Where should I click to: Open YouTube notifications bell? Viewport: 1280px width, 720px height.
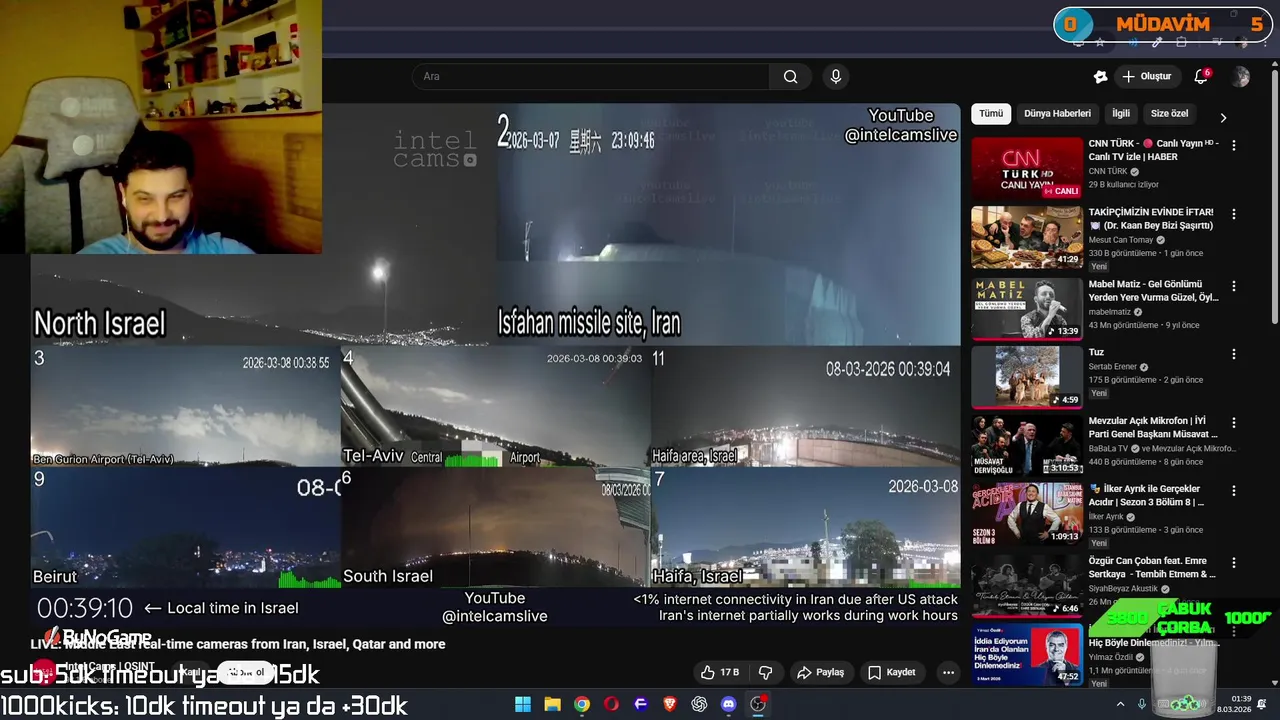(1201, 77)
